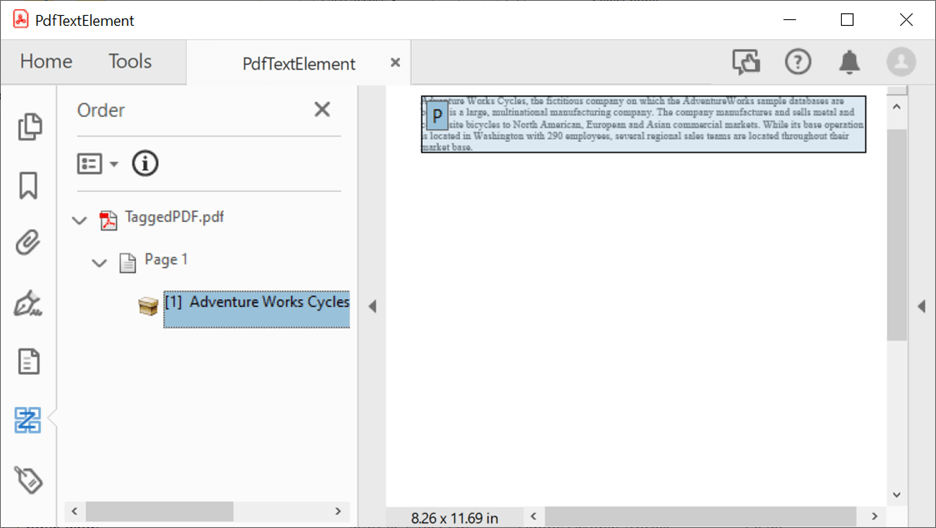Collapse the TaggedPDF.pdf tree node

coord(80,220)
